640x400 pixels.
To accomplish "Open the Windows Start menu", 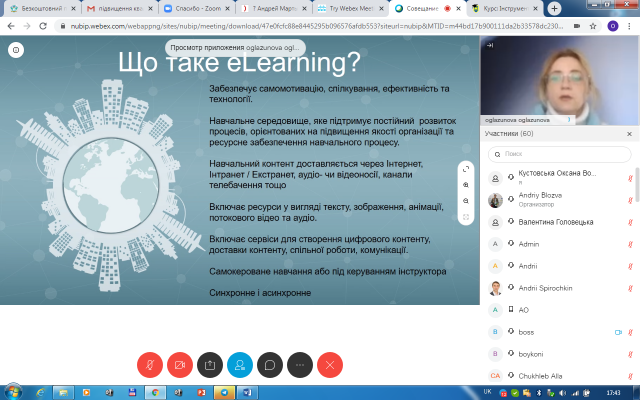I will tap(13, 393).
